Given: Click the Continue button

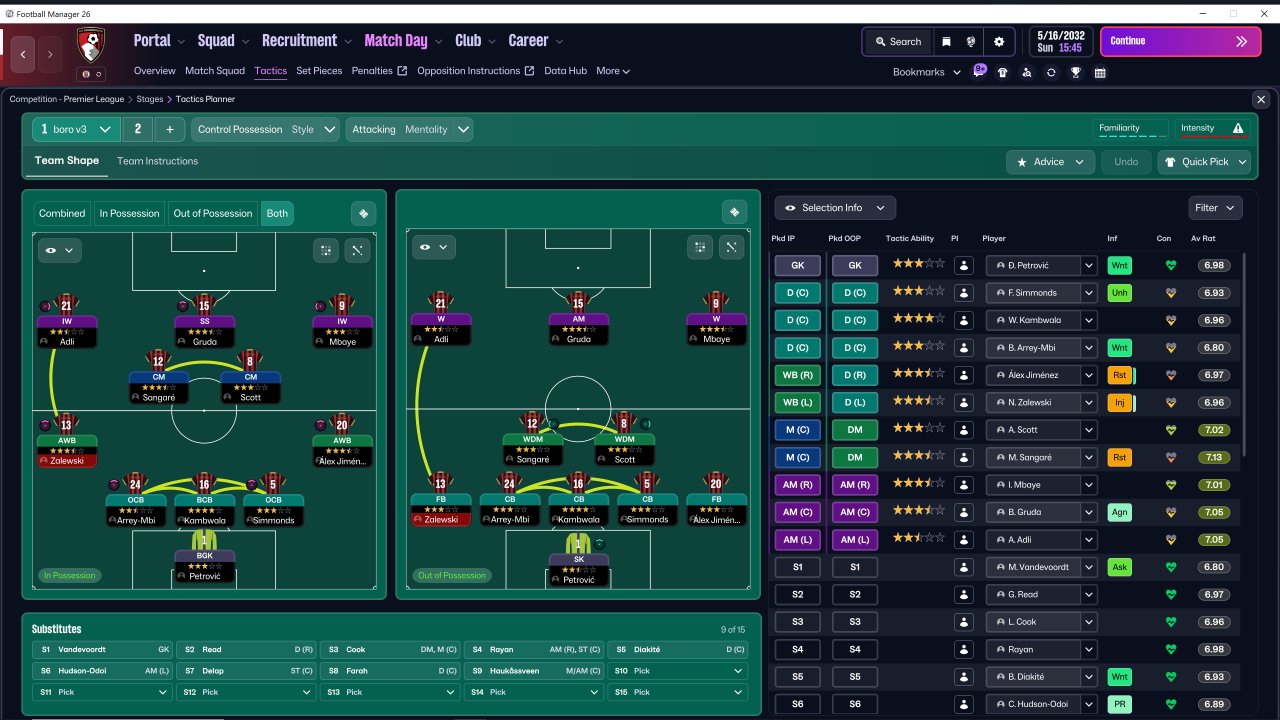Looking at the screenshot, I should (x=1181, y=42).
